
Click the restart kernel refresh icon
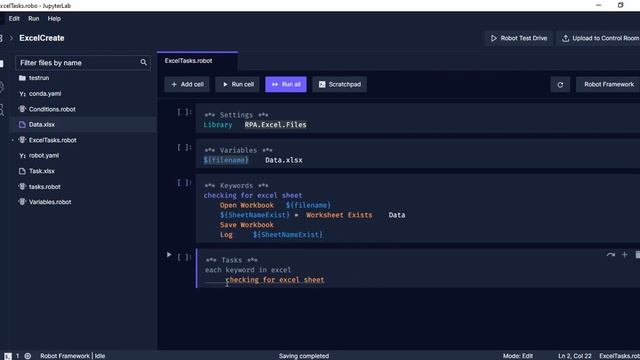560,84
